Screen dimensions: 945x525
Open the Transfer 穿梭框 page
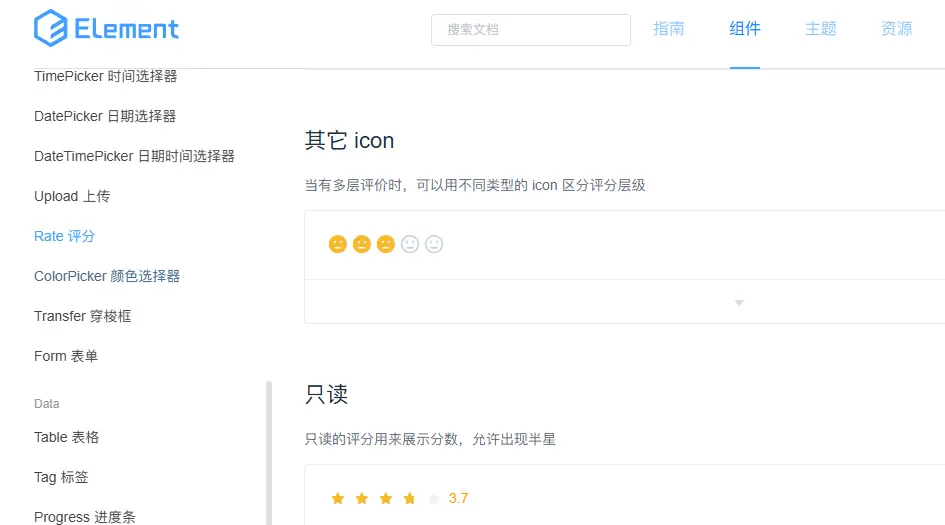point(83,316)
